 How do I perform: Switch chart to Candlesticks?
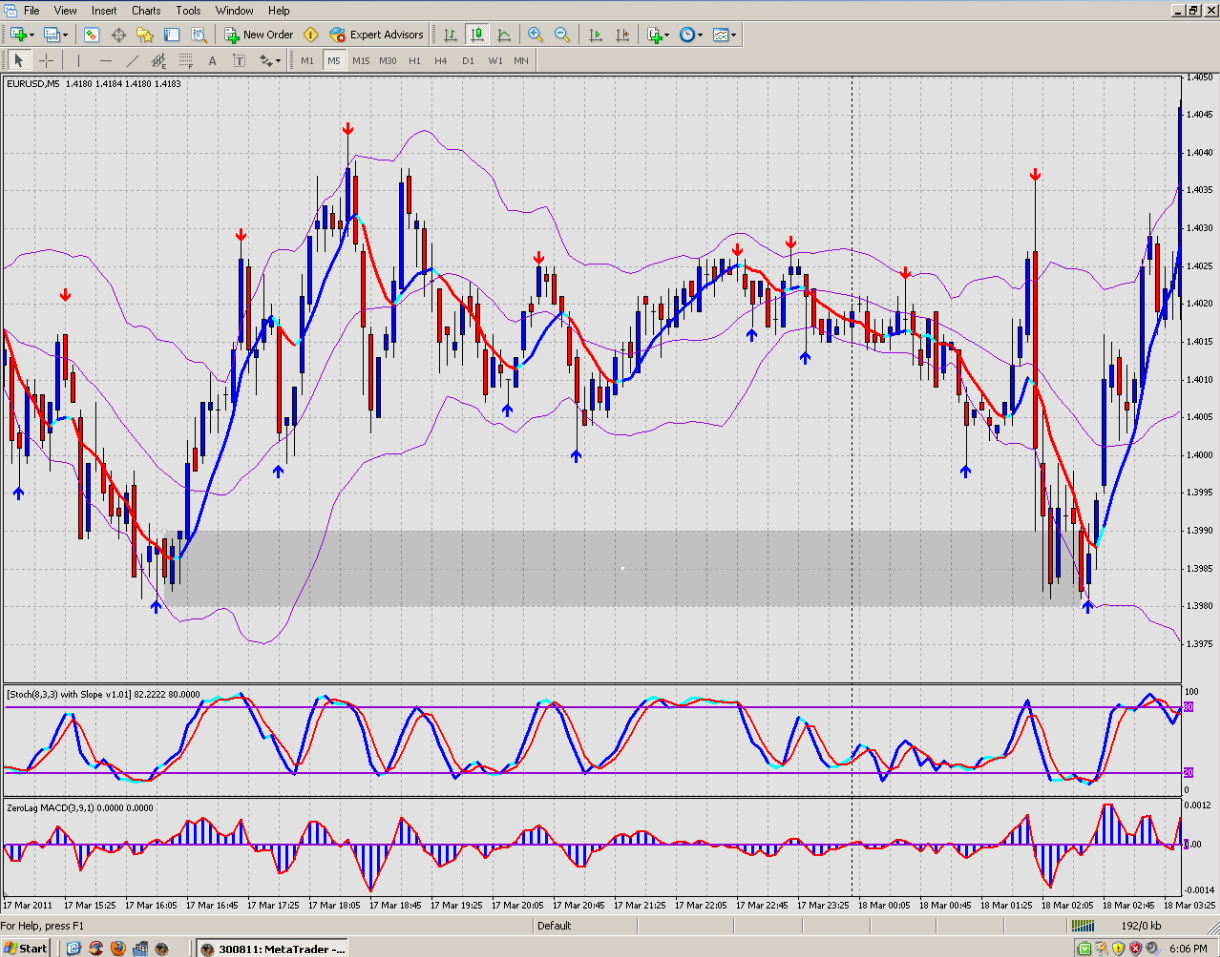[477, 34]
